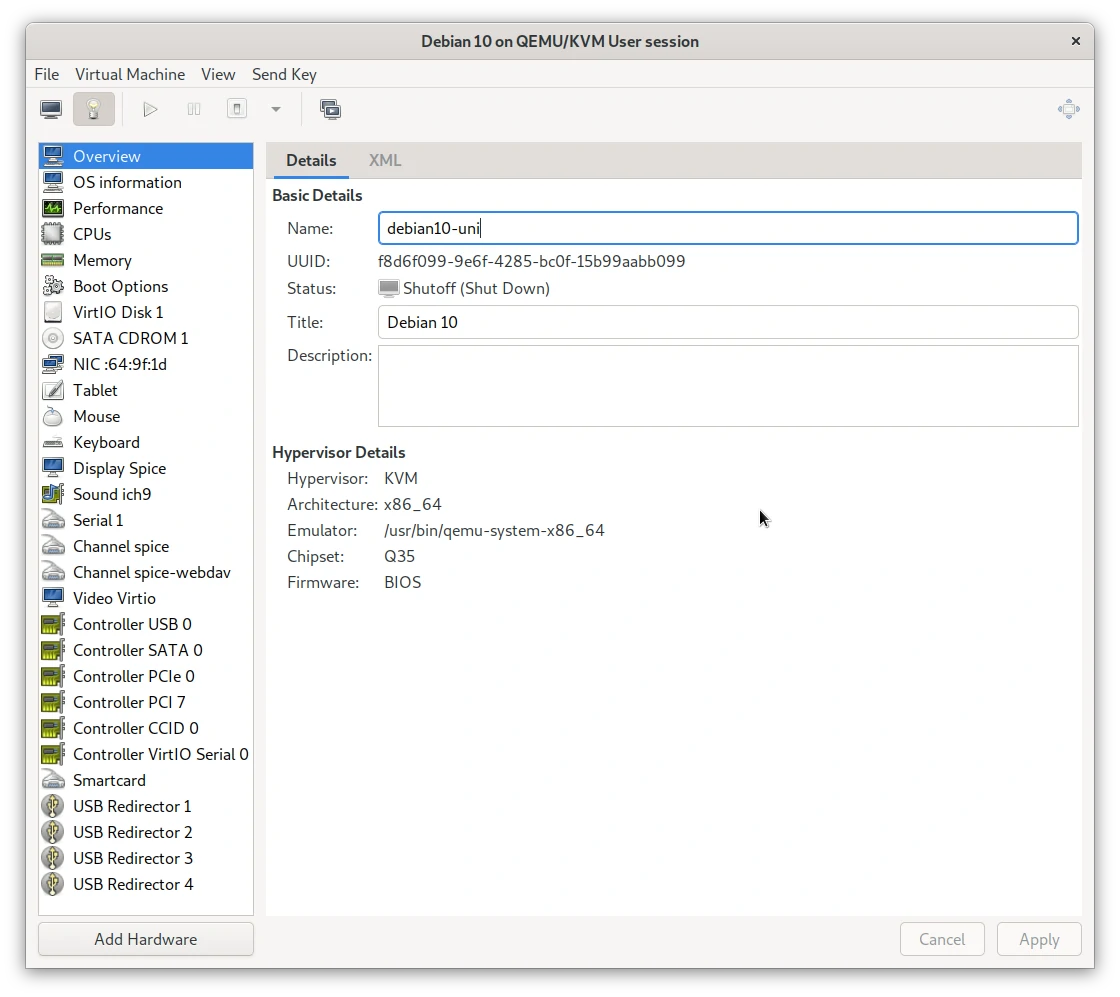Open the shutdown options dropdown arrow
This screenshot has height=997, width=1120.
pos(276,109)
